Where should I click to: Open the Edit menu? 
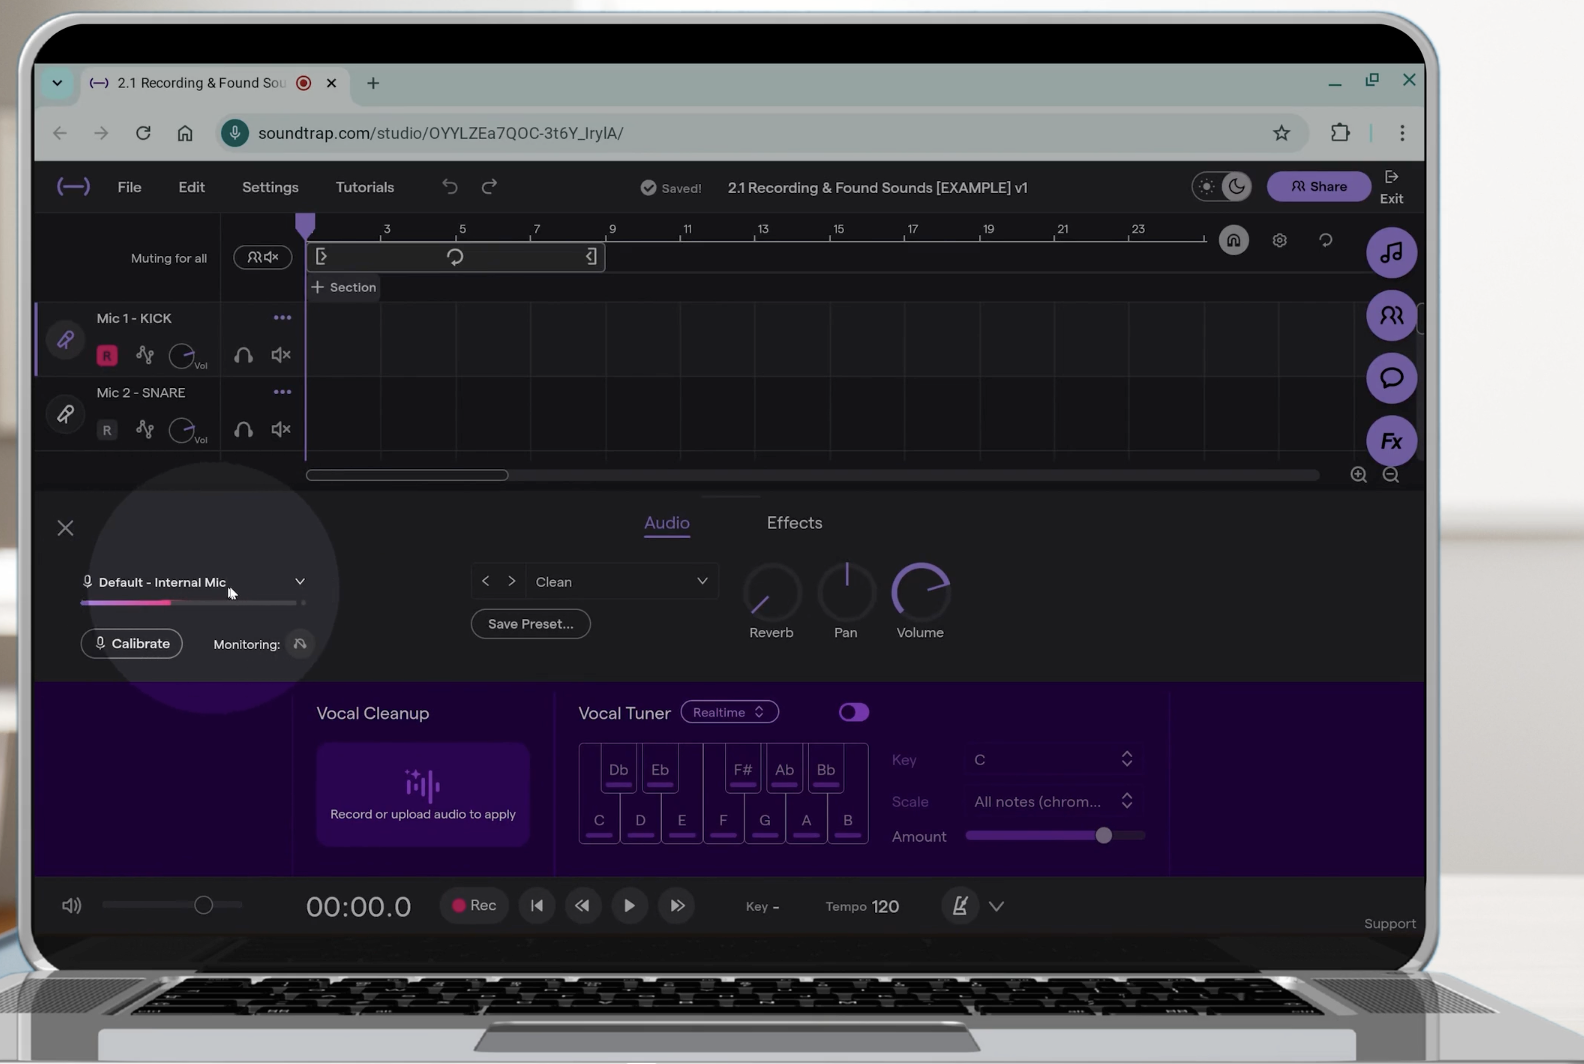coord(191,187)
